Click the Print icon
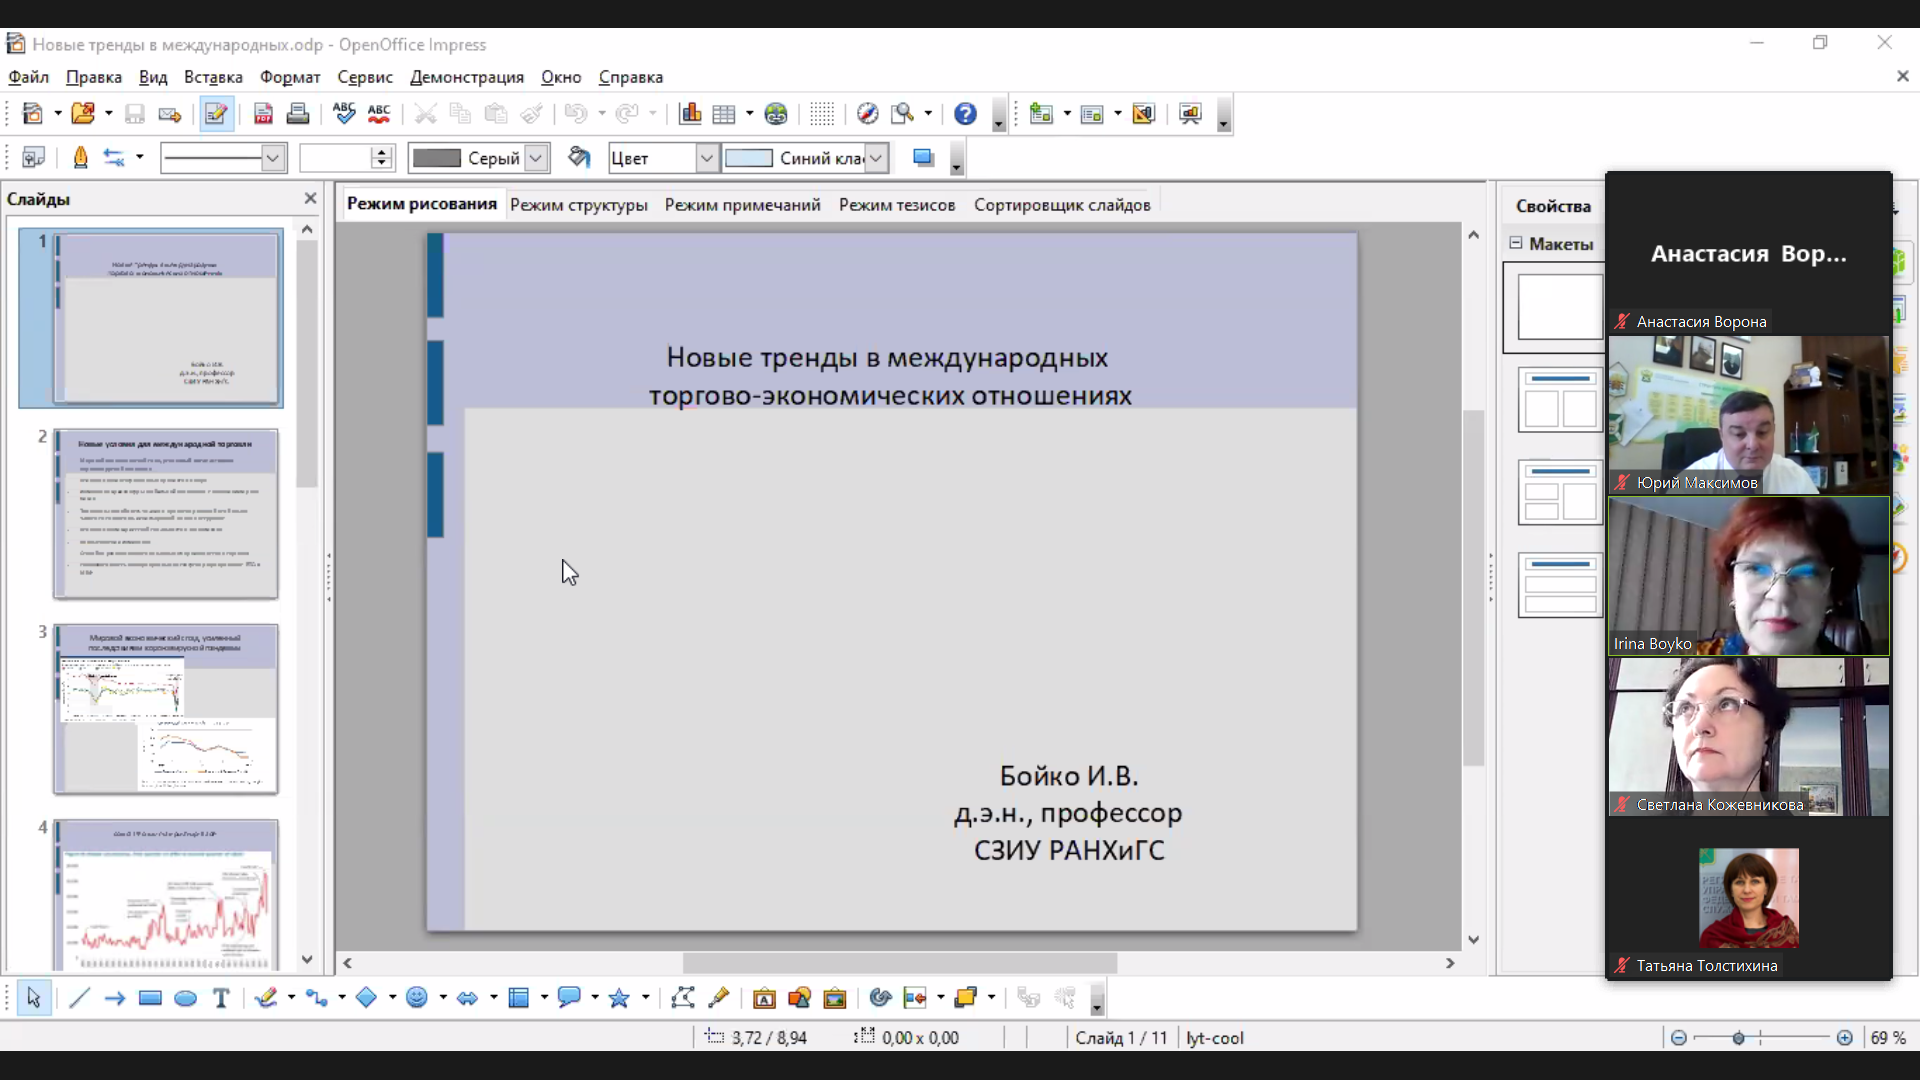 pyautogui.click(x=297, y=114)
